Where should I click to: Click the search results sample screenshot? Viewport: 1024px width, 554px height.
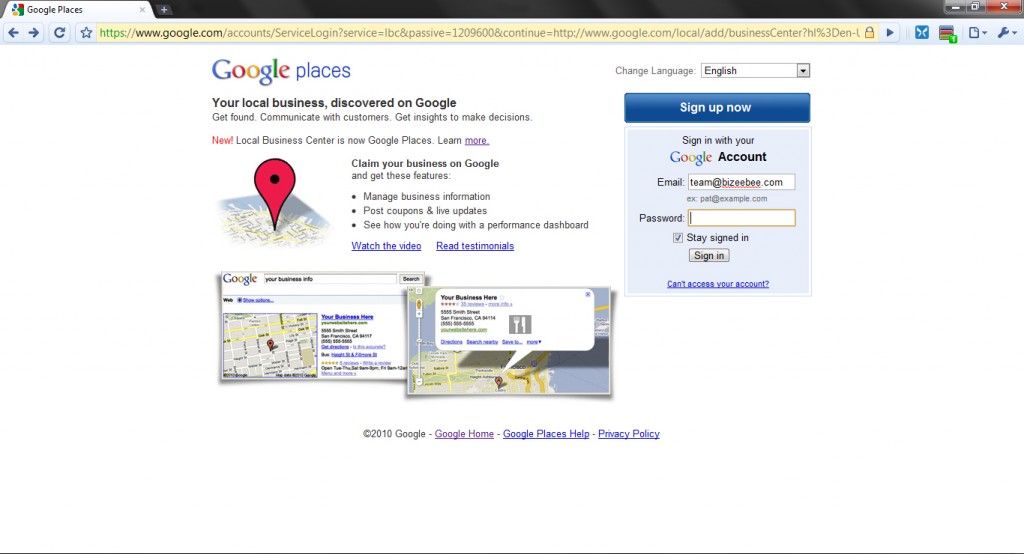313,325
